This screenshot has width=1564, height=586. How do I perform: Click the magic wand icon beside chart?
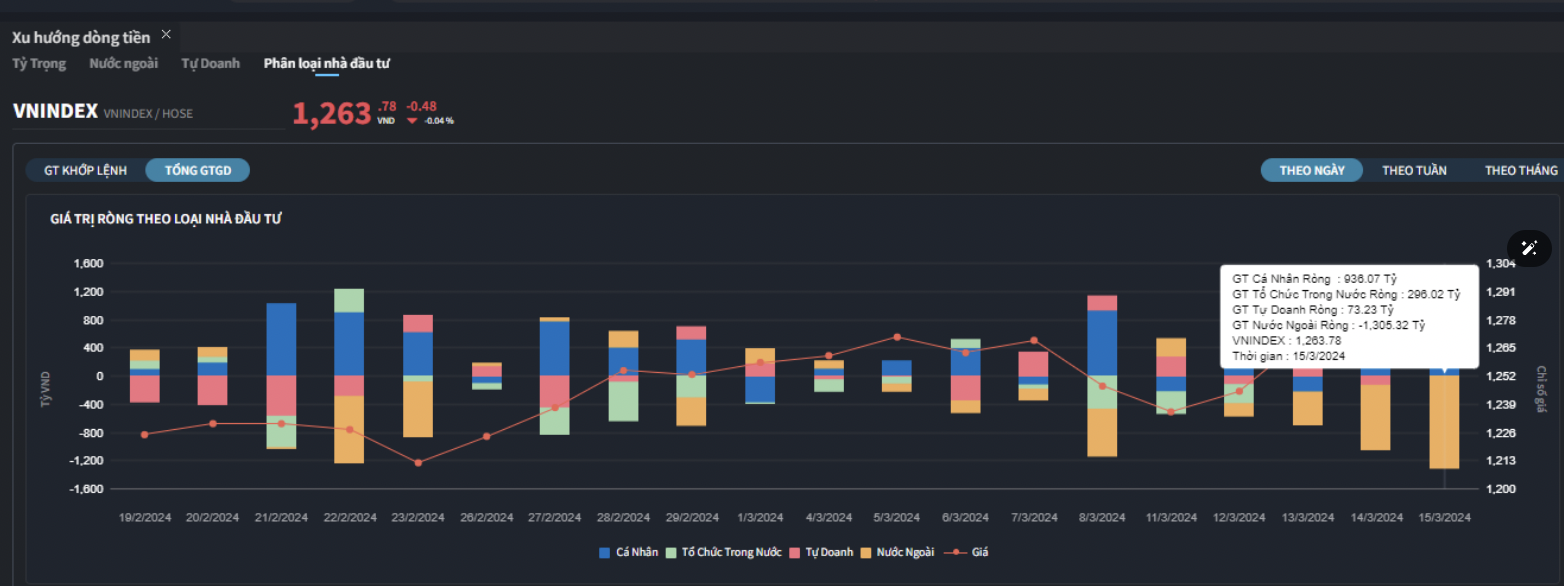[x=1529, y=248]
